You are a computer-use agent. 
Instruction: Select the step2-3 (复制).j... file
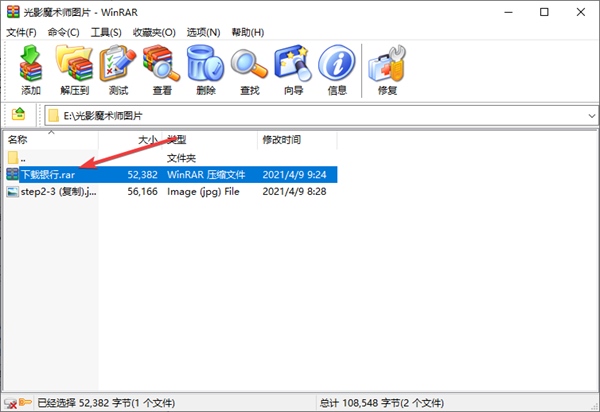pyautogui.click(x=58, y=191)
